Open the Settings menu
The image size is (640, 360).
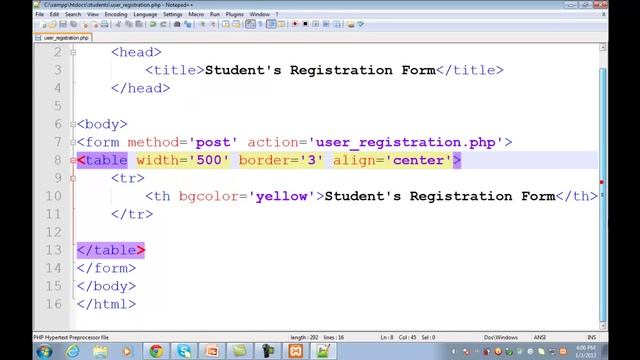(x=173, y=14)
